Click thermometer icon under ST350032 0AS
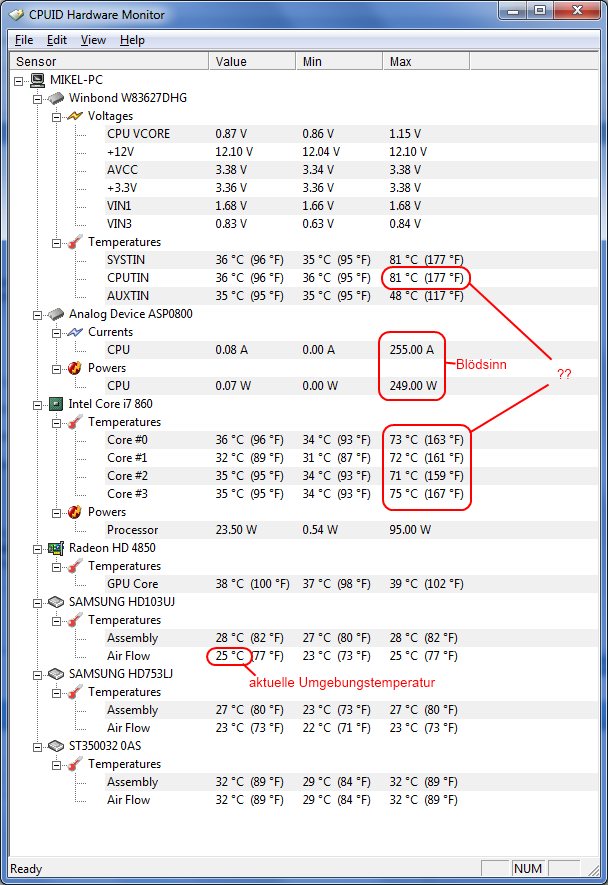608x885 pixels. (75, 764)
